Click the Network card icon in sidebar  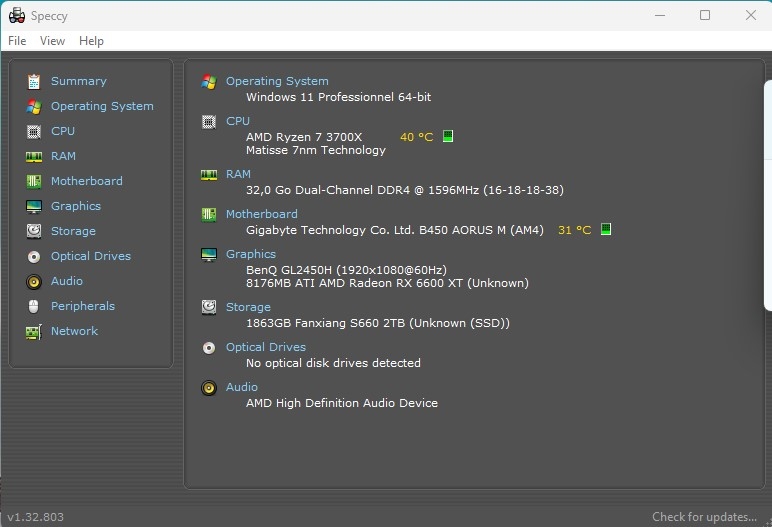coord(33,332)
